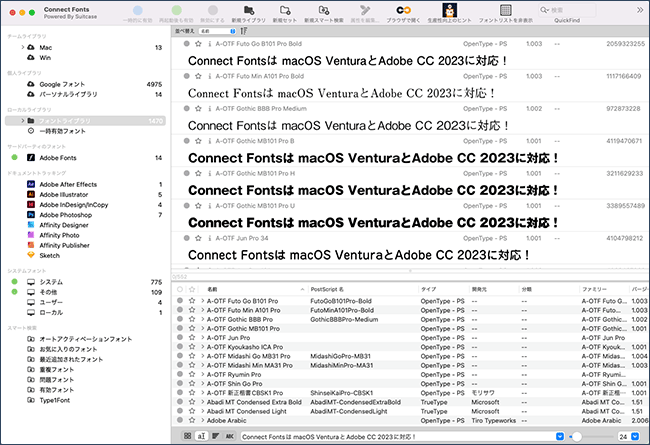Open the お気に入りのフォント smart search

68,349
